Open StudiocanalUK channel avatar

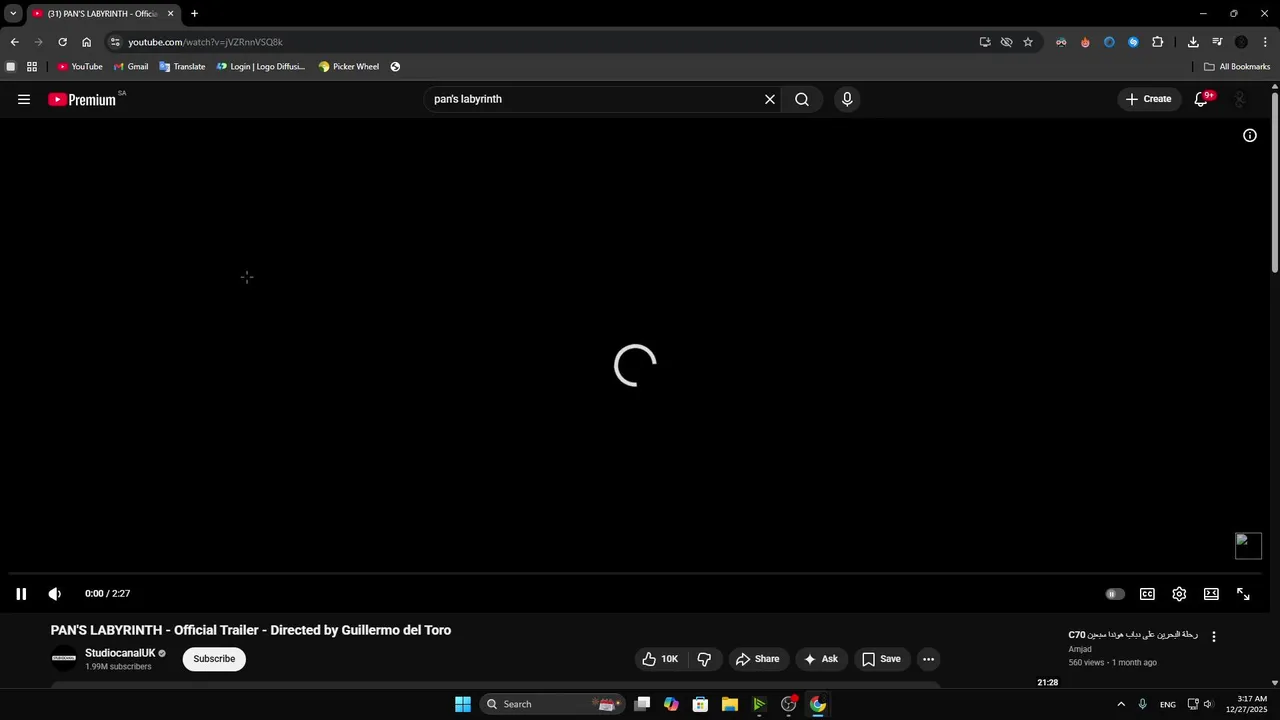[x=64, y=658]
